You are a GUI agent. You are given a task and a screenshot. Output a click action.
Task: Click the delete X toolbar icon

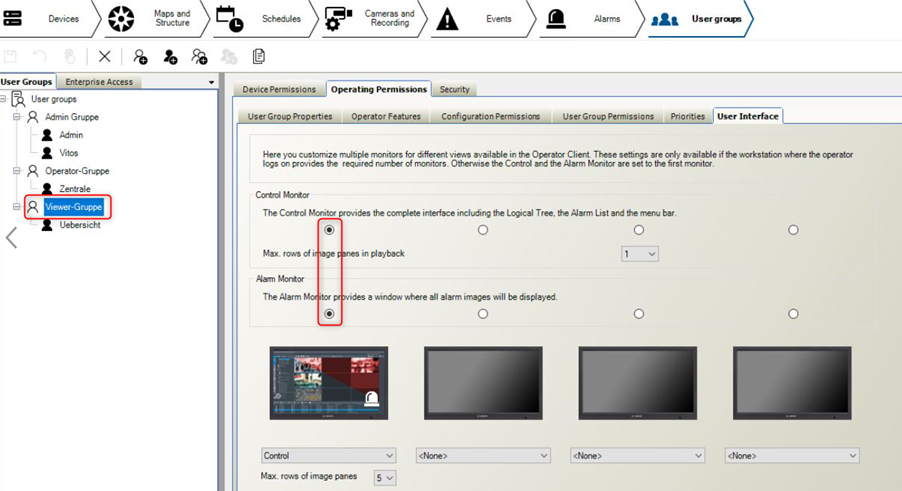pyautogui.click(x=104, y=57)
